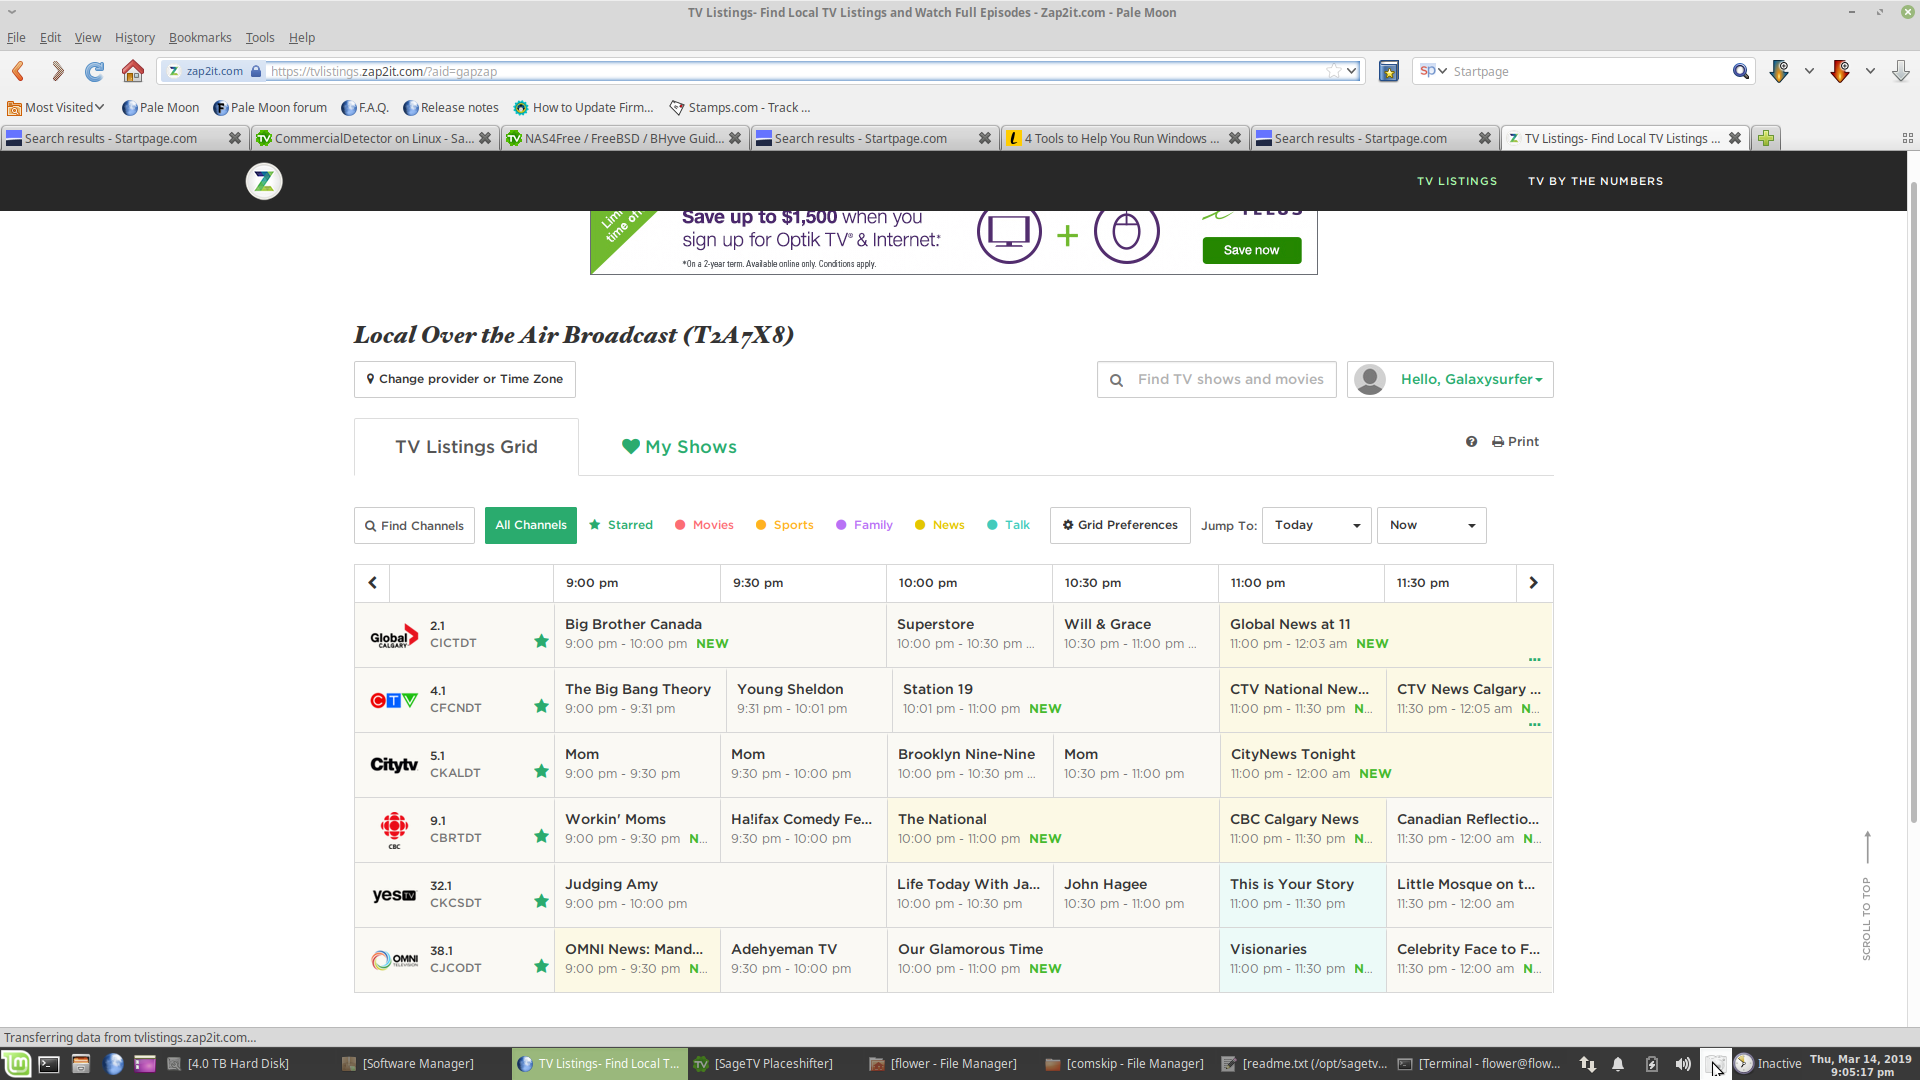Expand the Hello, Galaxysurfer account menu
This screenshot has width=1920, height=1080.
pyautogui.click(x=1471, y=379)
